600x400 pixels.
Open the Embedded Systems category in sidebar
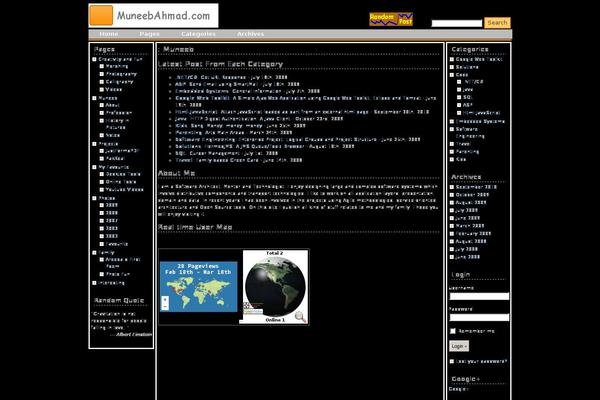(x=480, y=121)
